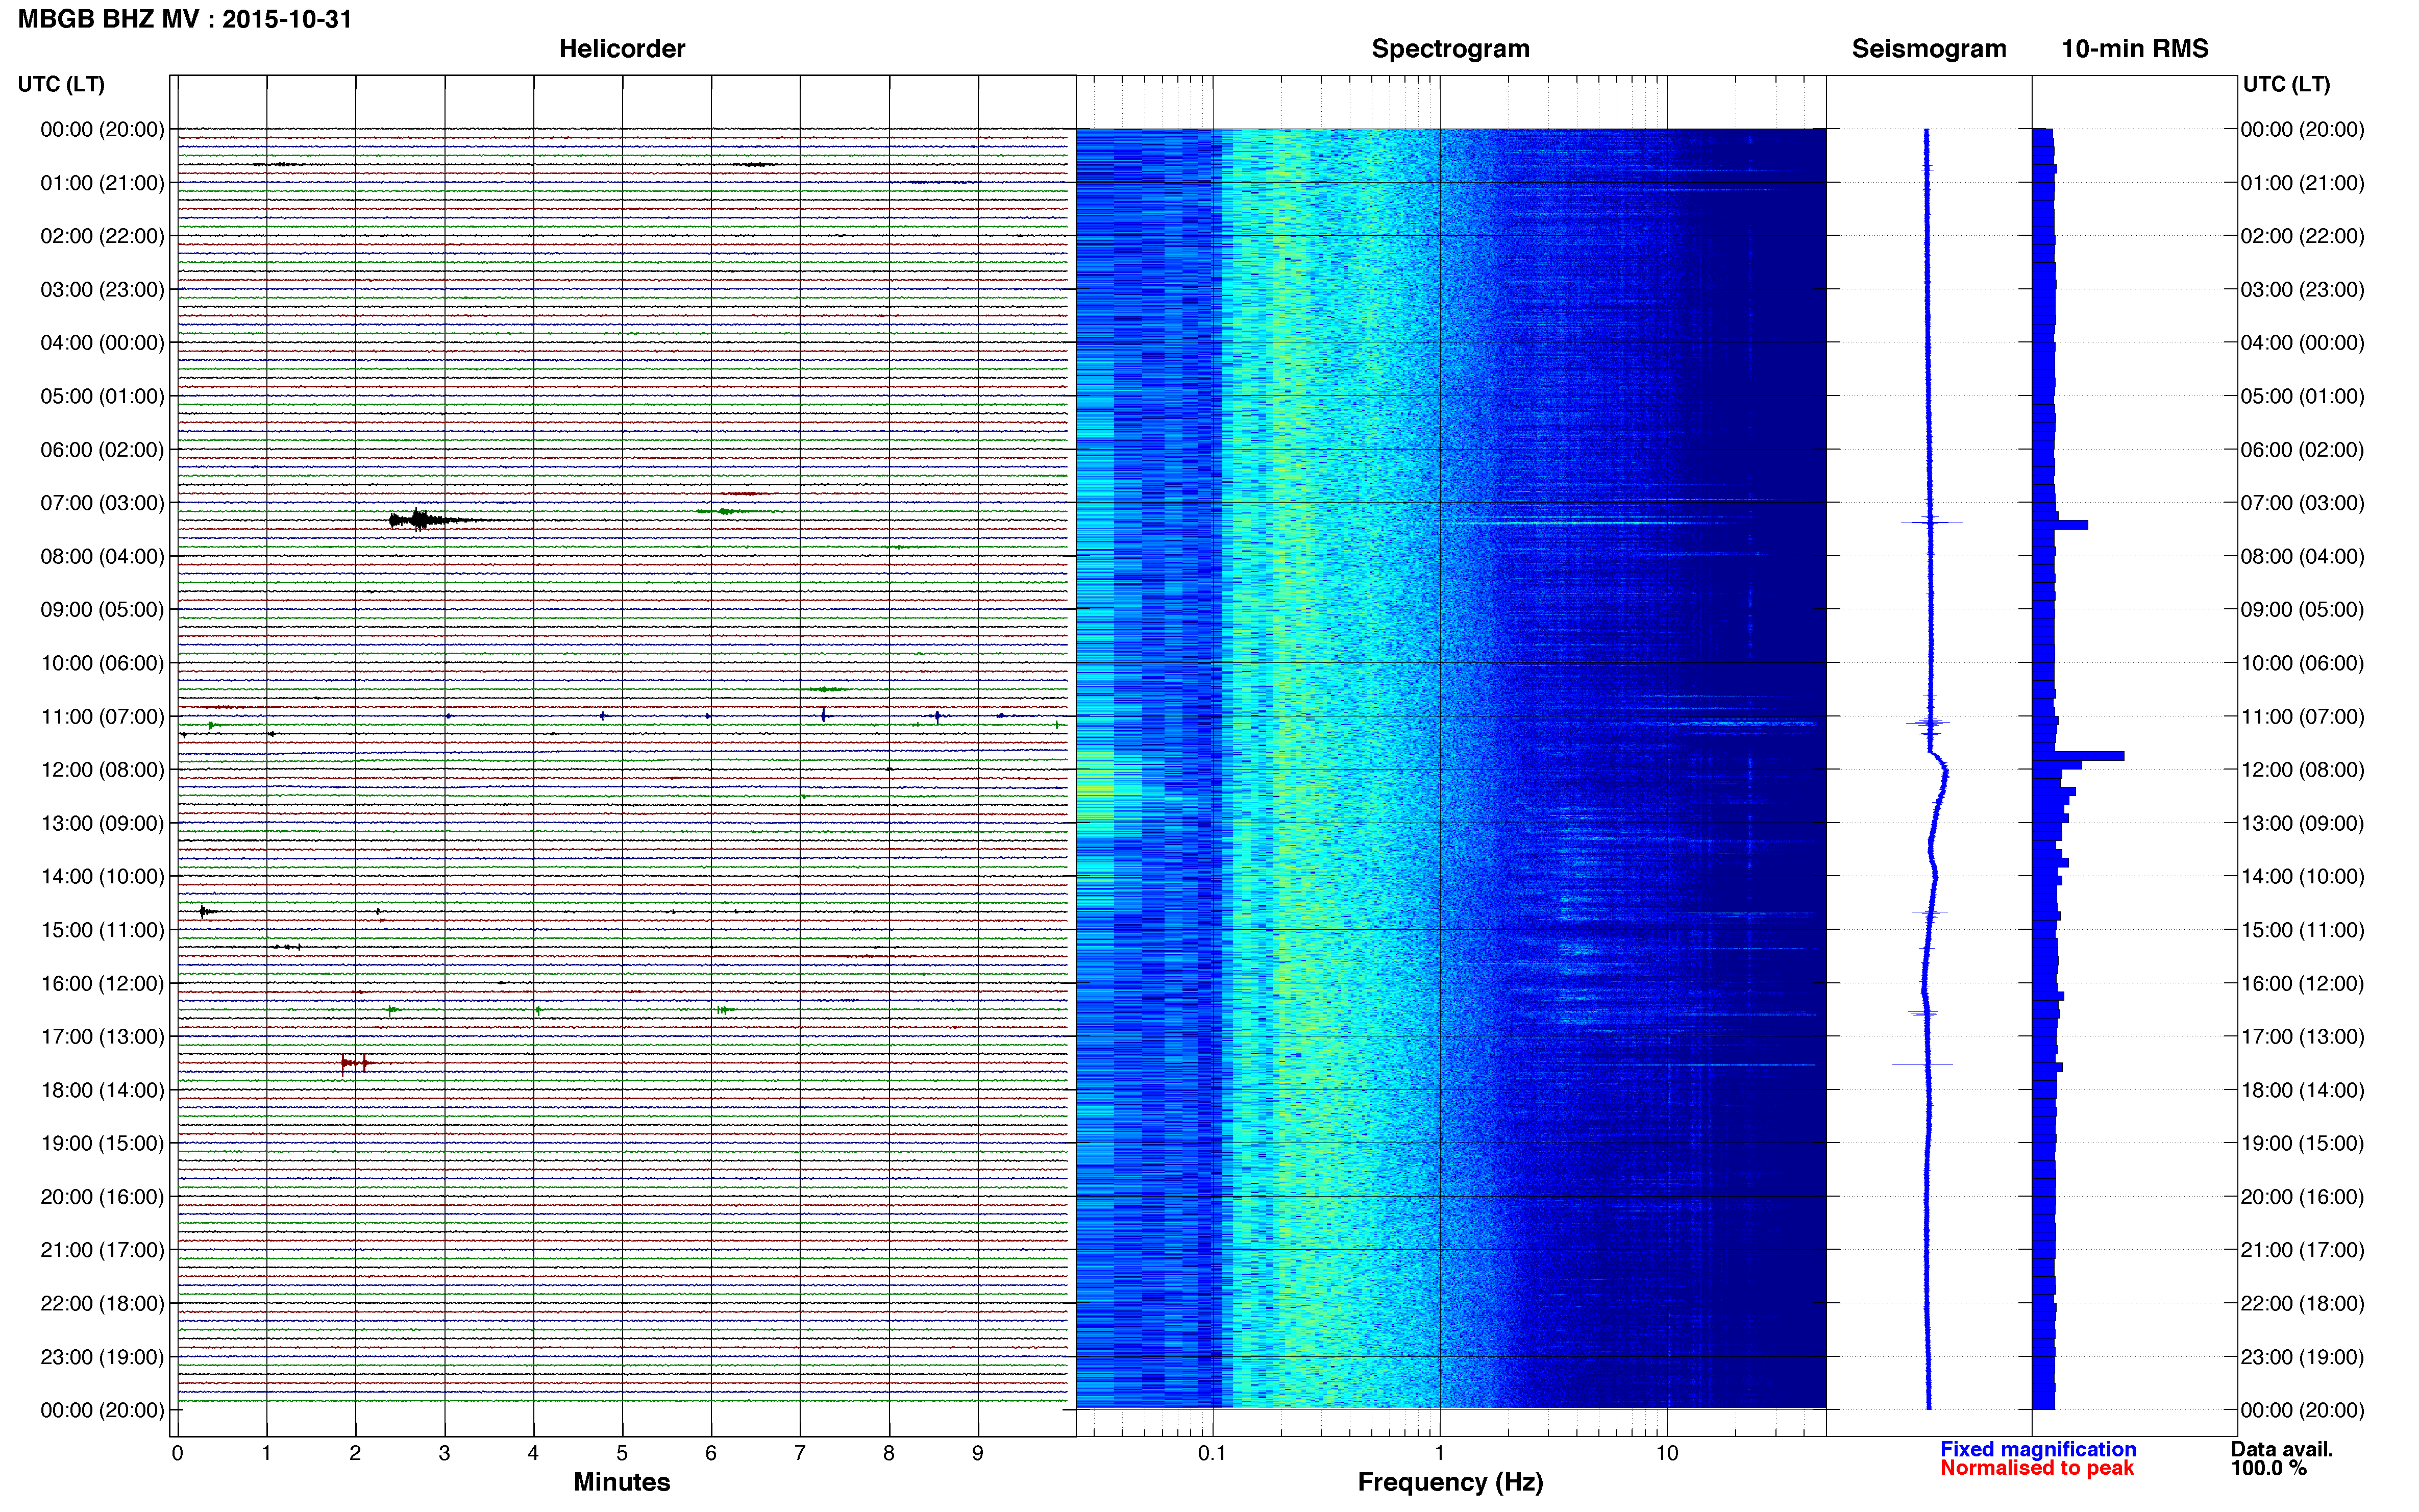
Task: Click the "7" tick on the Minutes axis
Action: [x=800, y=1454]
